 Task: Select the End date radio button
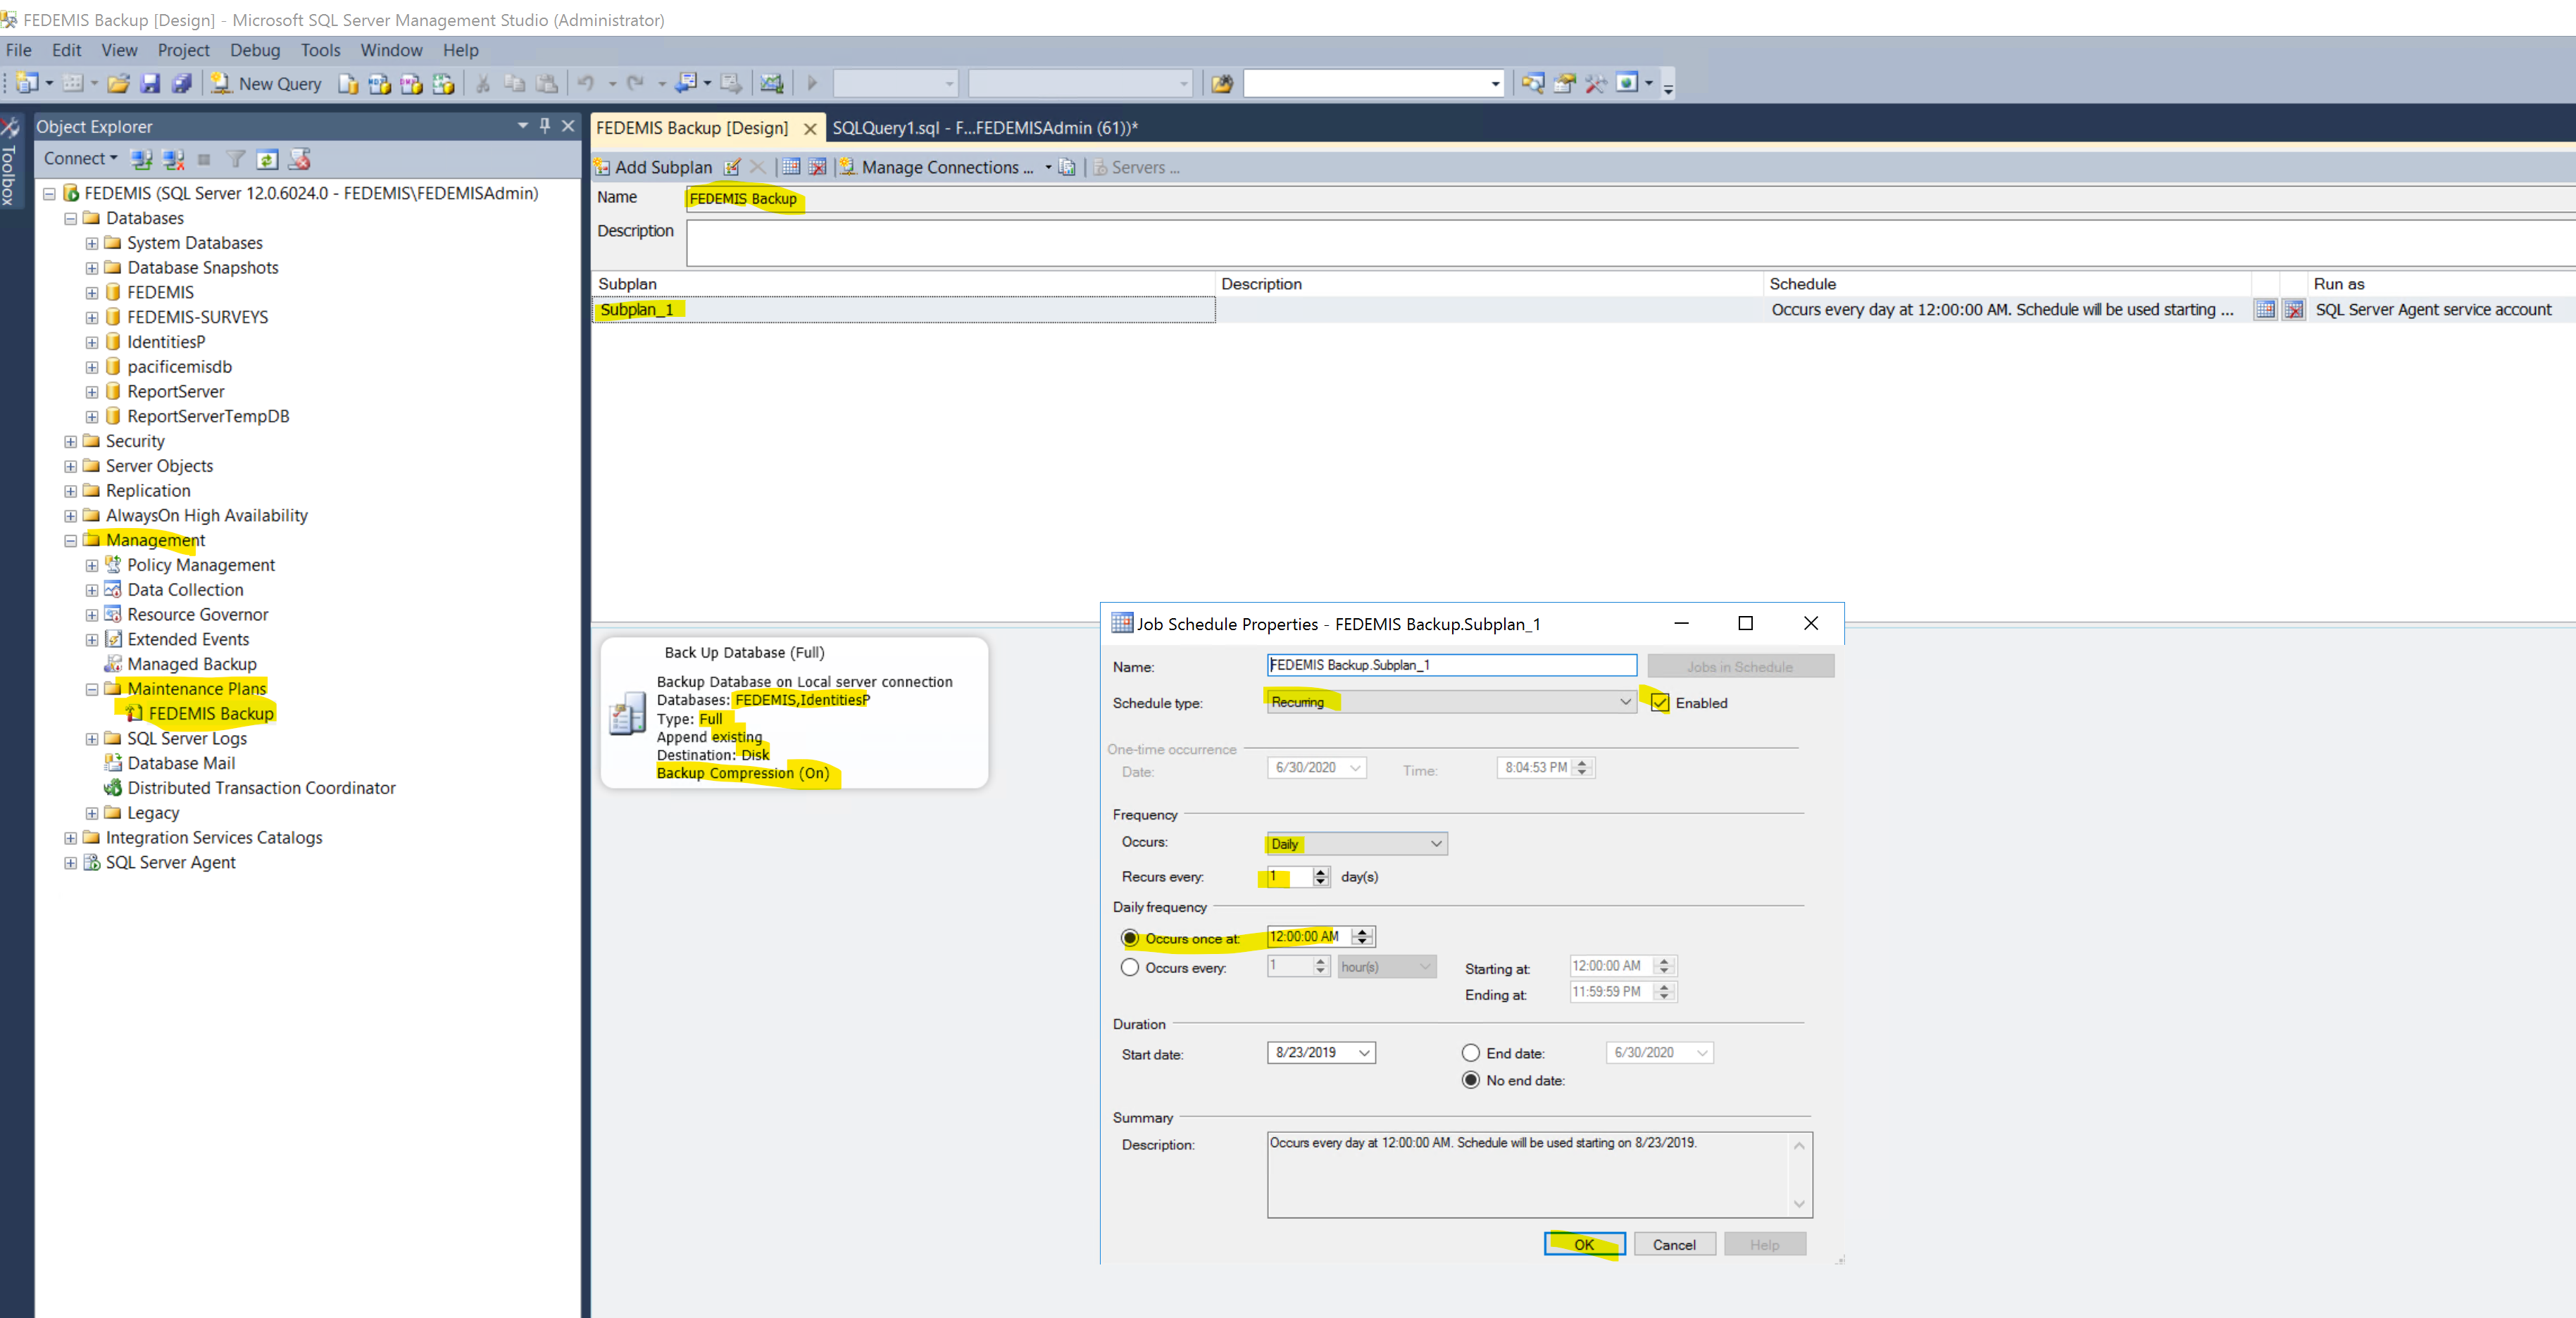[x=1471, y=1053]
